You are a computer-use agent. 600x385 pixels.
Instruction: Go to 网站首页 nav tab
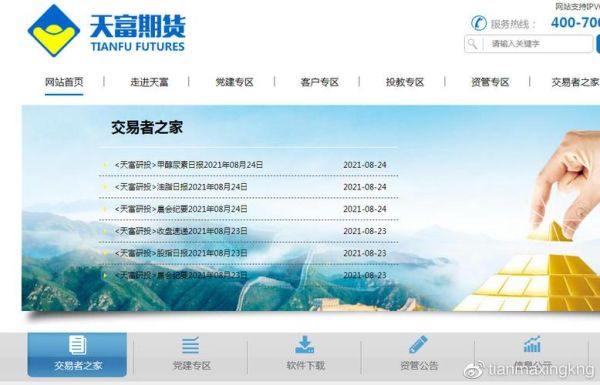pos(64,82)
